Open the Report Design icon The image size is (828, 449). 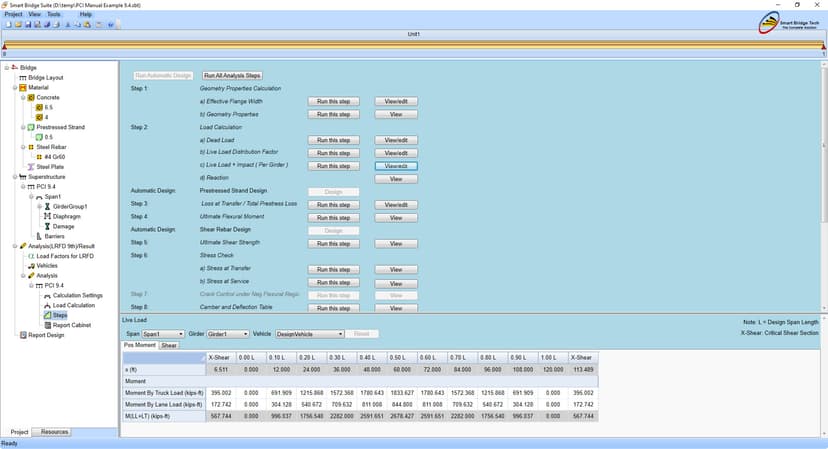[23, 335]
